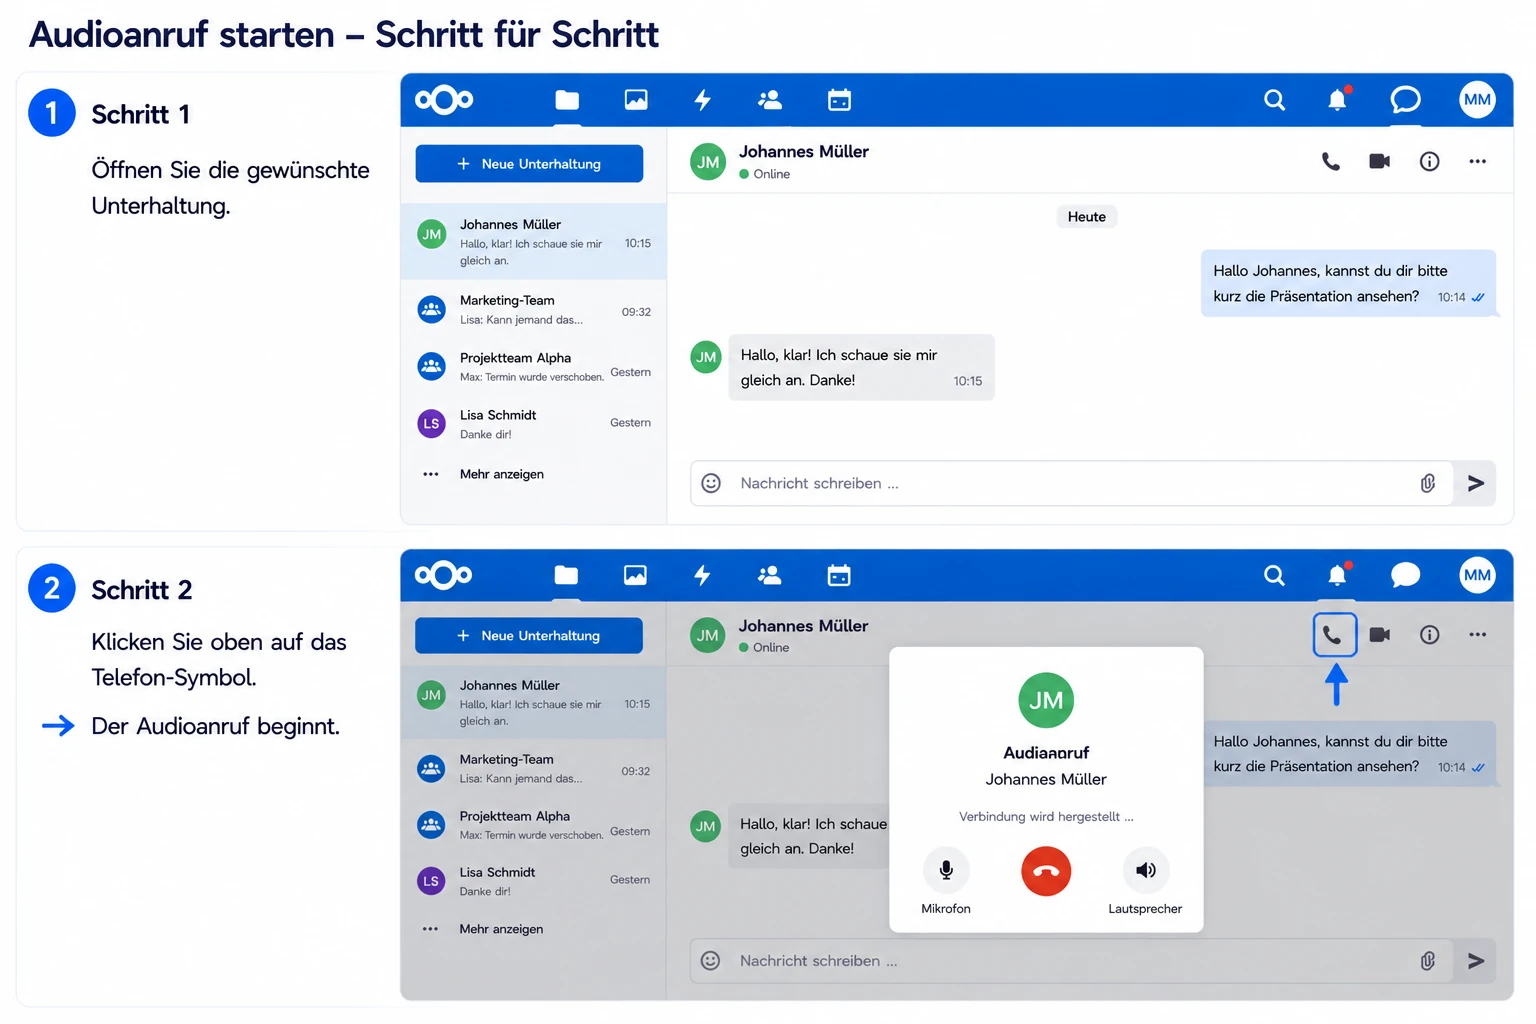Screen dimensions: 1536x1024
Task: Click Neue Unterhaltung button in Schritt 1
Action: 529,164
